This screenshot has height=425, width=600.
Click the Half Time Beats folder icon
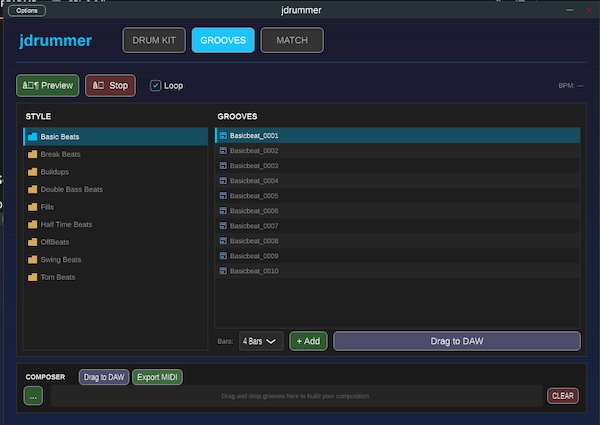[x=33, y=225]
